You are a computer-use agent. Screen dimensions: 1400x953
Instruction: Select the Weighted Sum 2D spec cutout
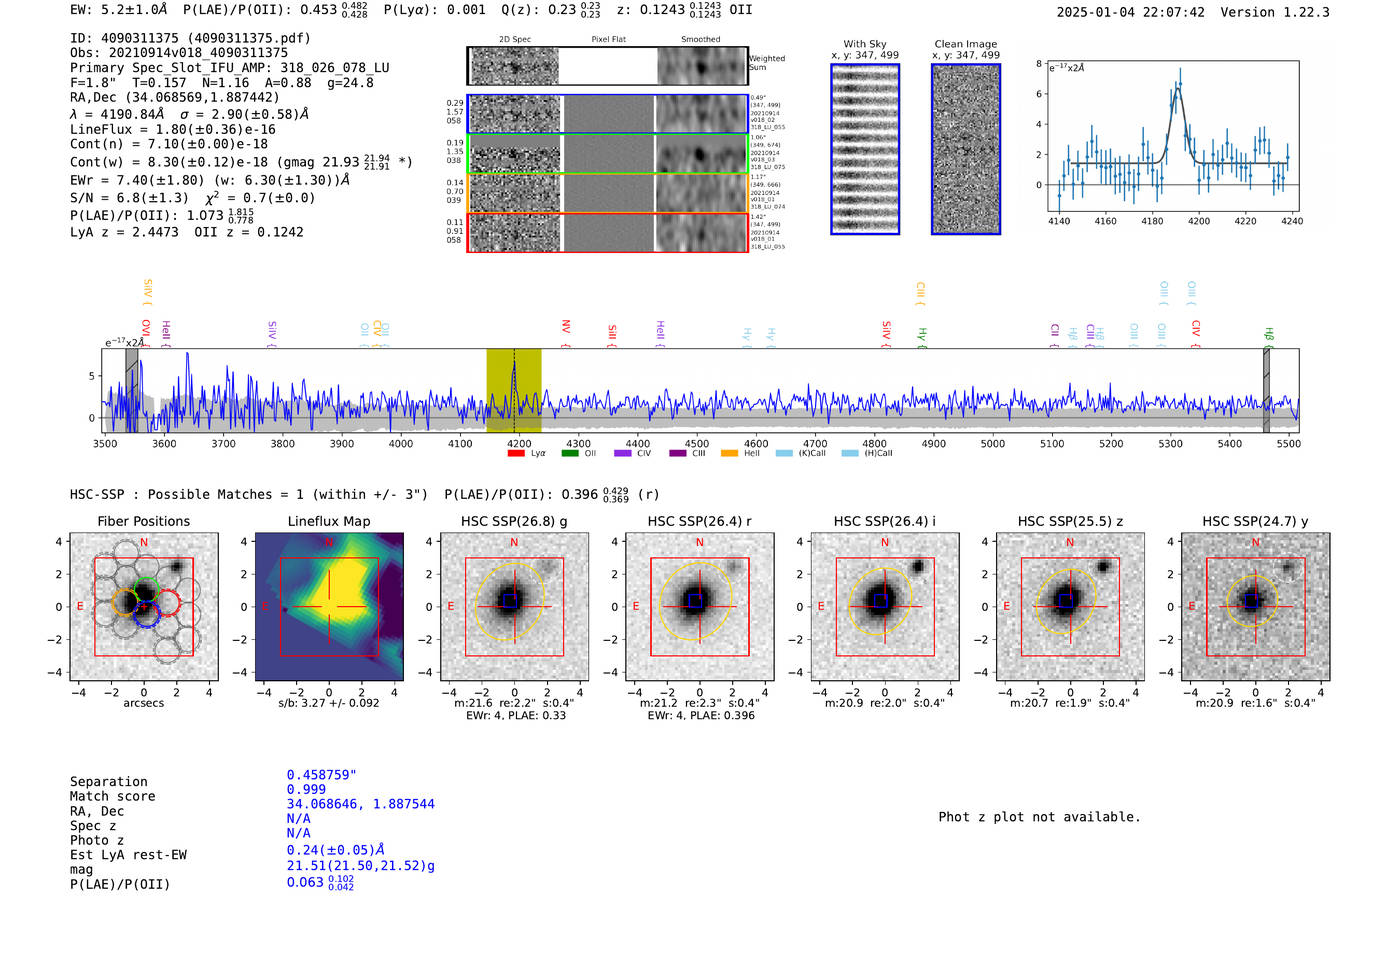click(515, 67)
